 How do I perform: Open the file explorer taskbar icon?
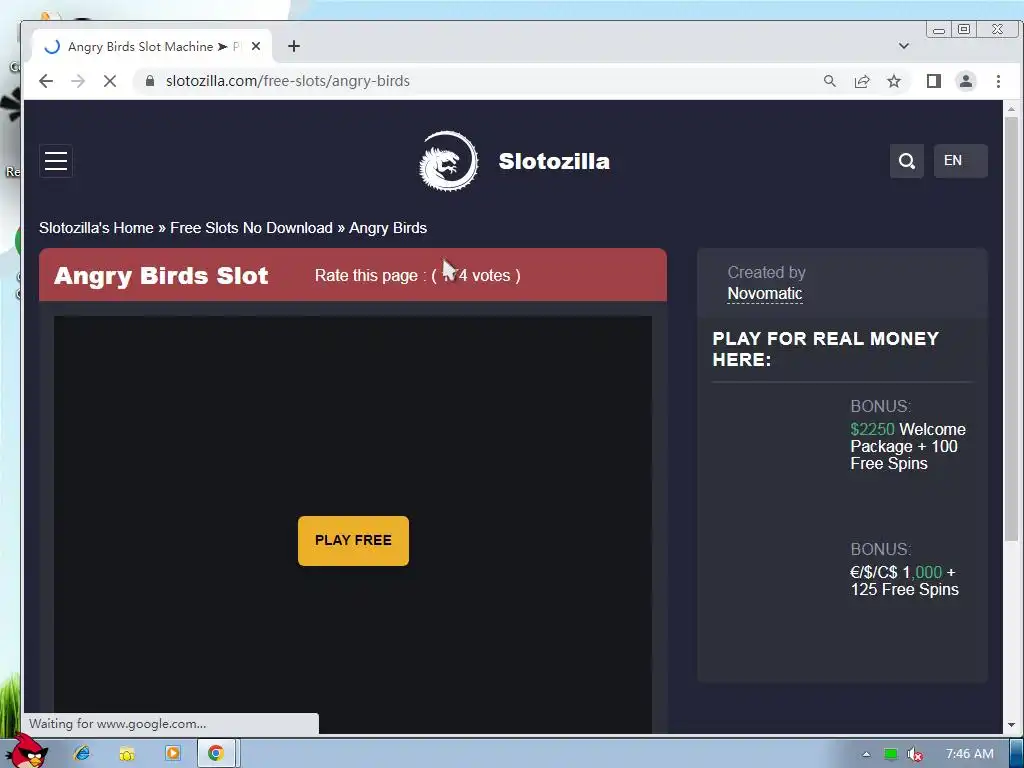point(127,754)
